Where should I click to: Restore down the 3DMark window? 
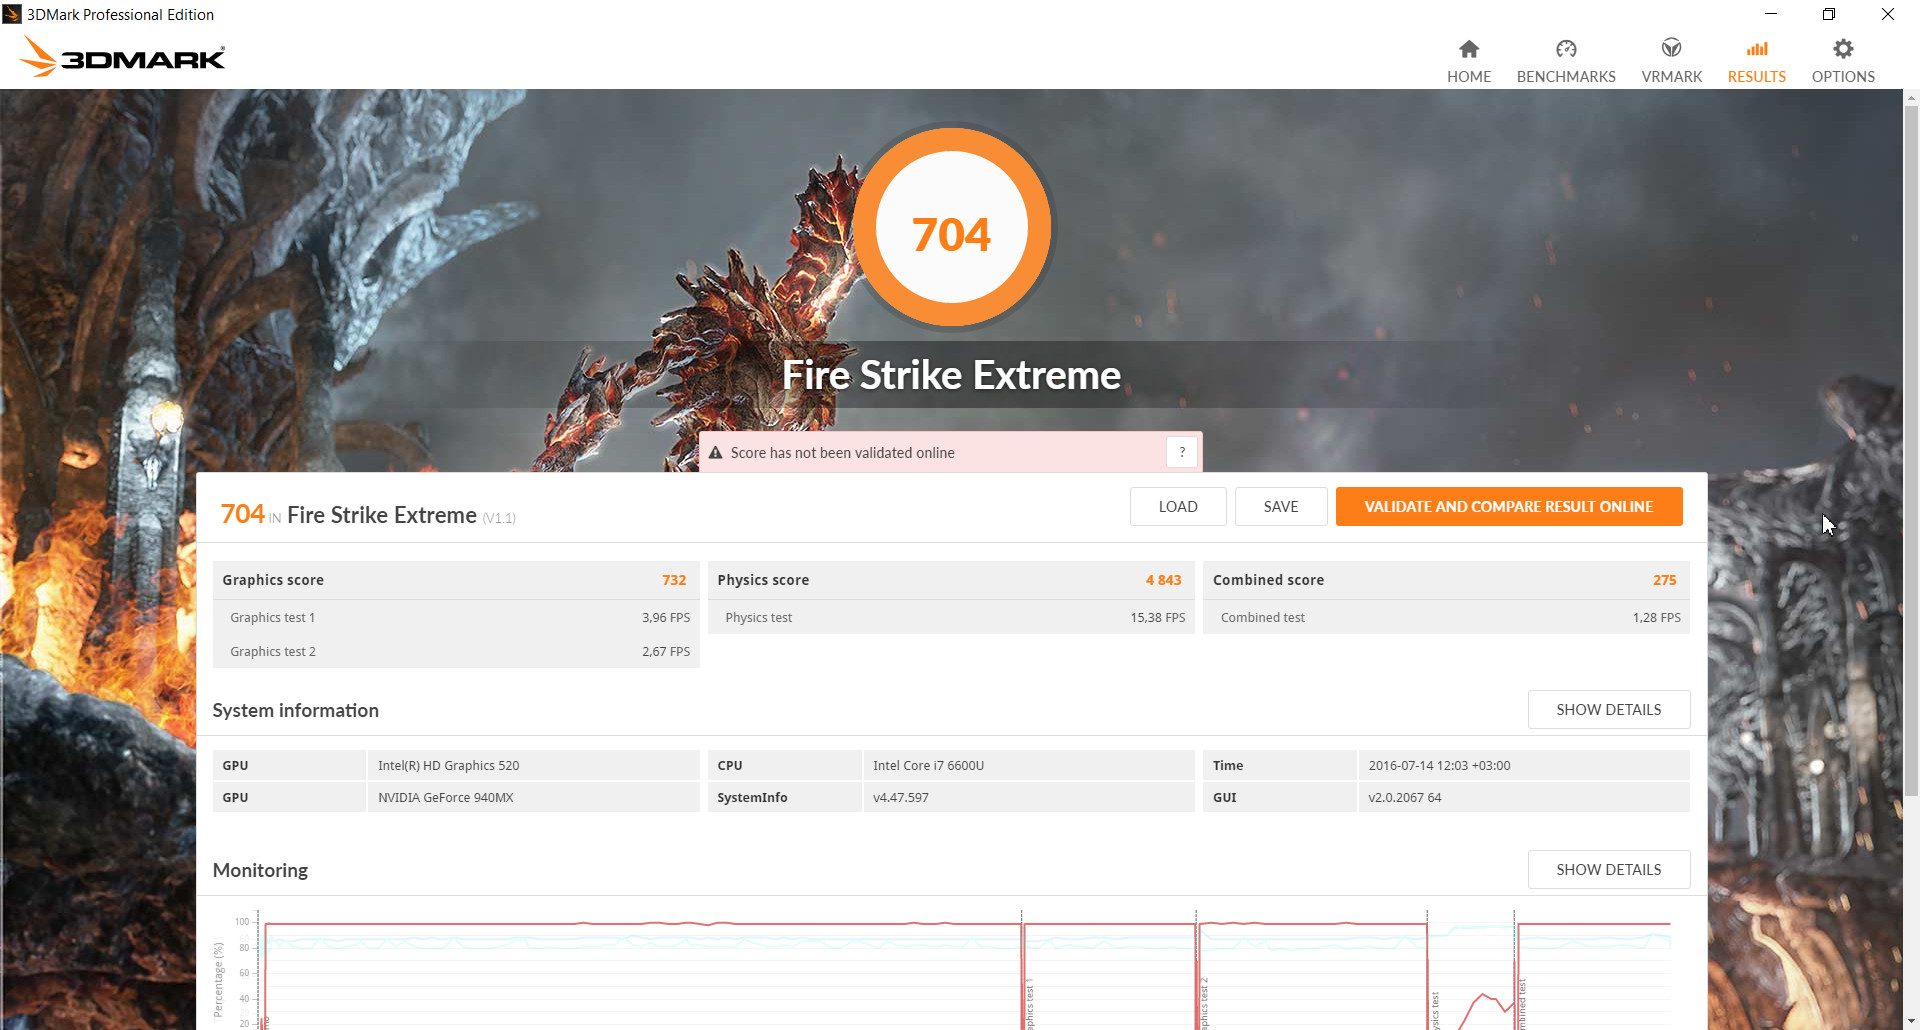1829,14
